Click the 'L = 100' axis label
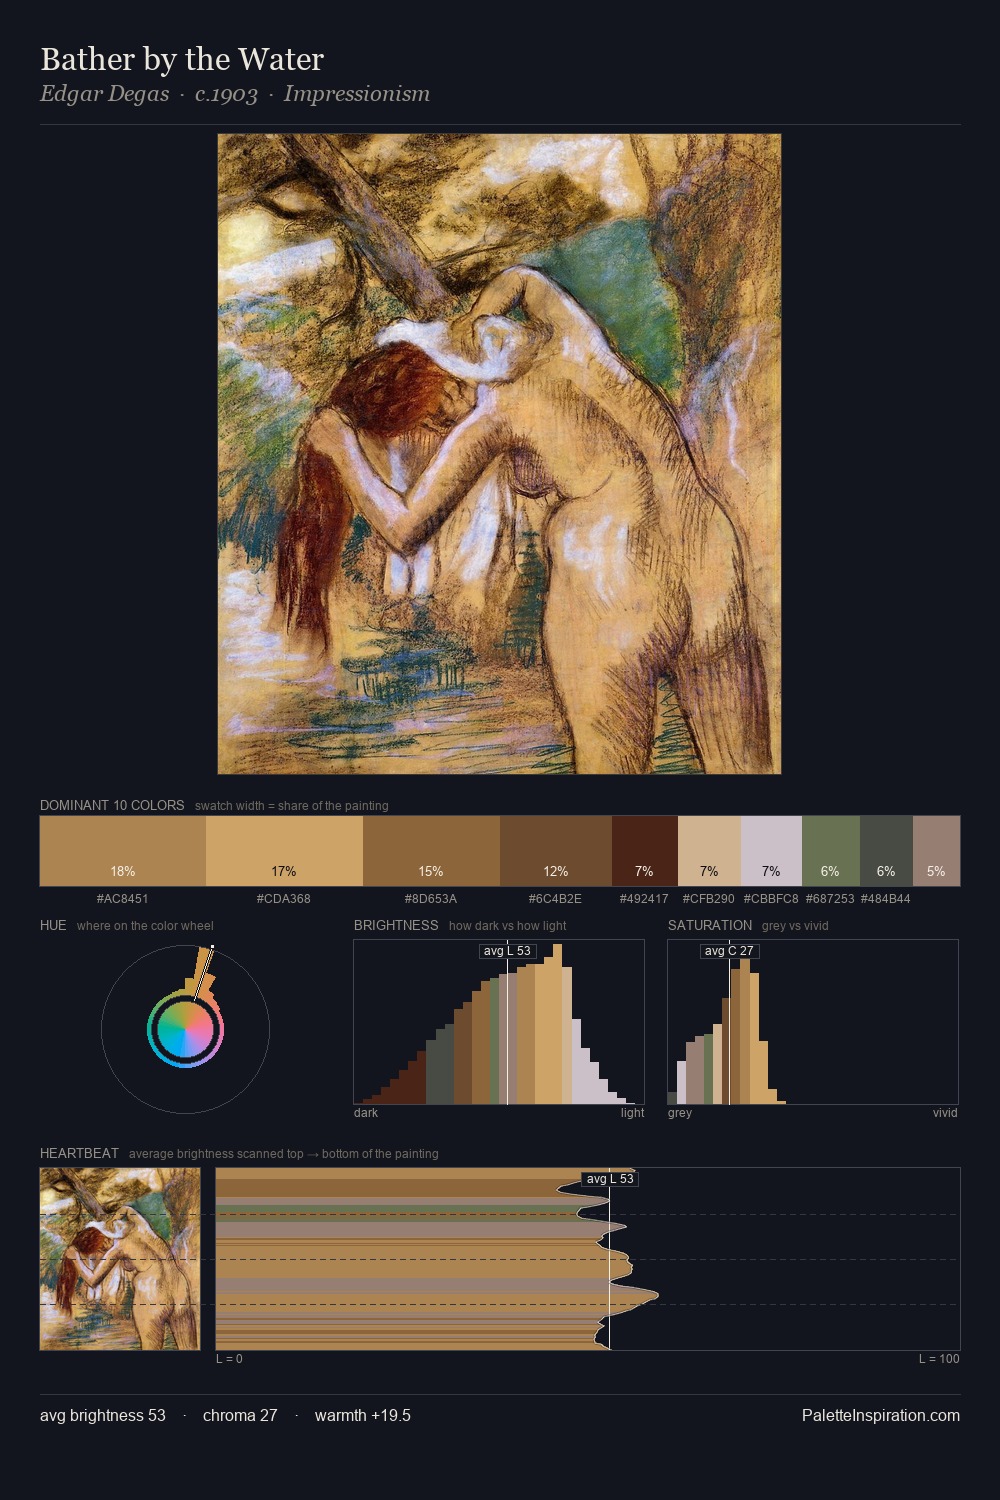The image size is (1000, 1500). coord(939,1359)
